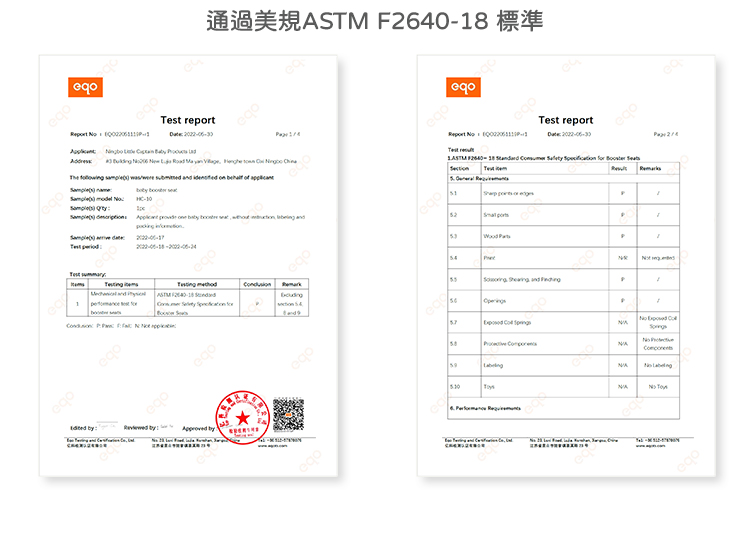Select the 'Small parts' test item row

tap(496, 215)
